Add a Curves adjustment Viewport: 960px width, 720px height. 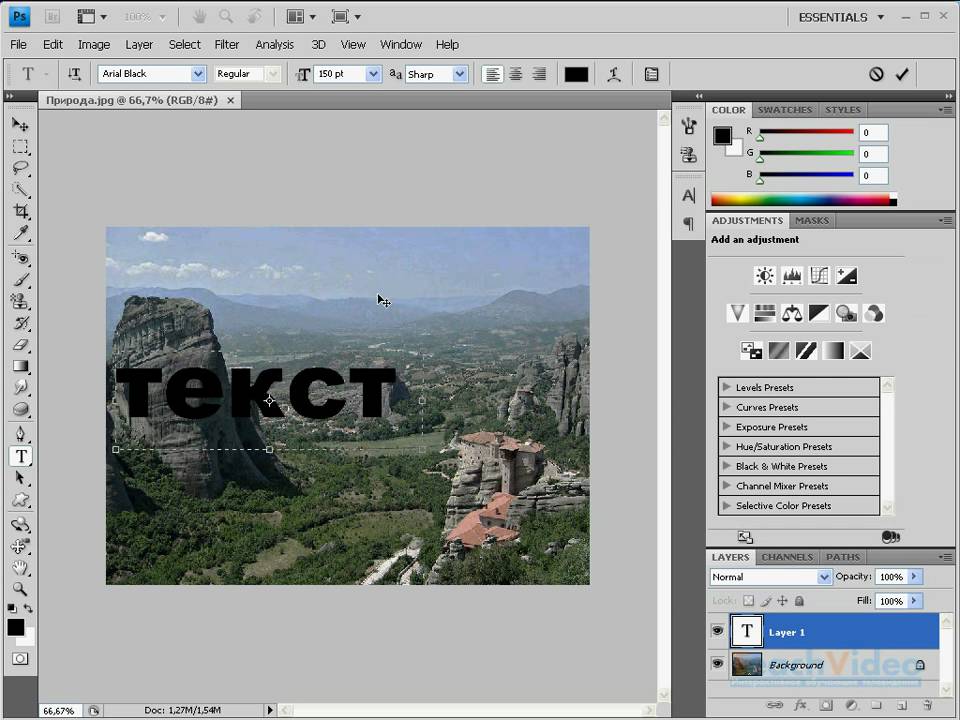[819, 276]
